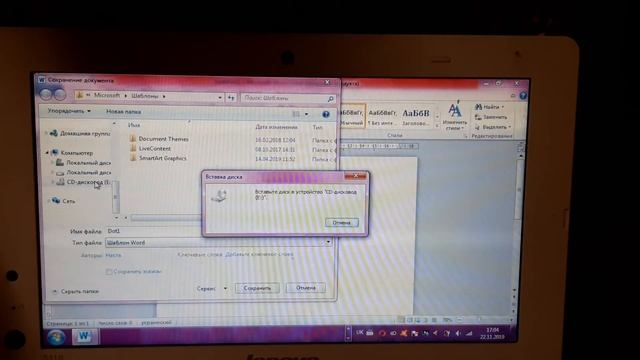The height and width of the screenshot is (360, 640).
Task: Toggle the Сохранять эскизы checkbox
Action: (109, 271)
